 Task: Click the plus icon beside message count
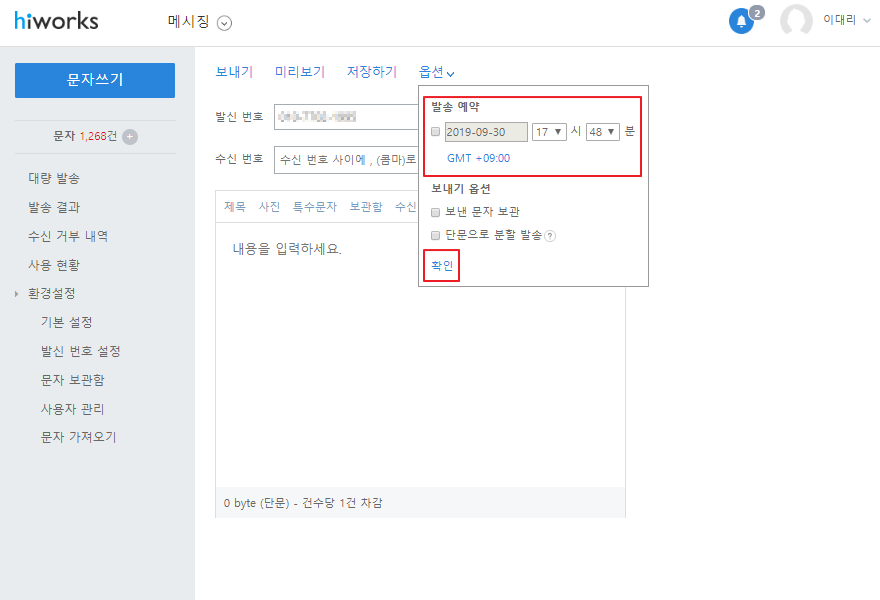(x=130, y=137)
